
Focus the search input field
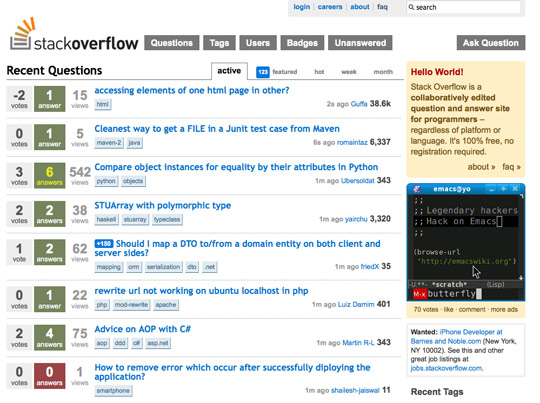point(463,7)
